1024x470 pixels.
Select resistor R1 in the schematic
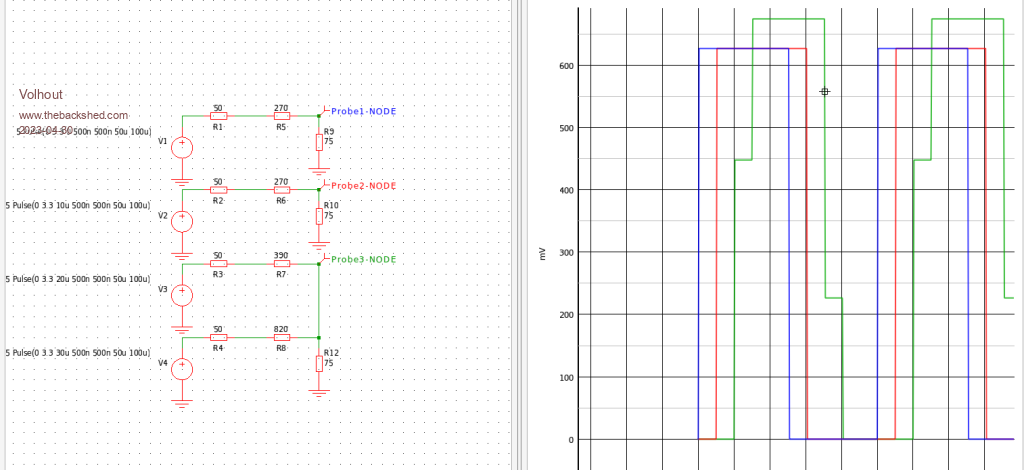(x=218, y=116)
